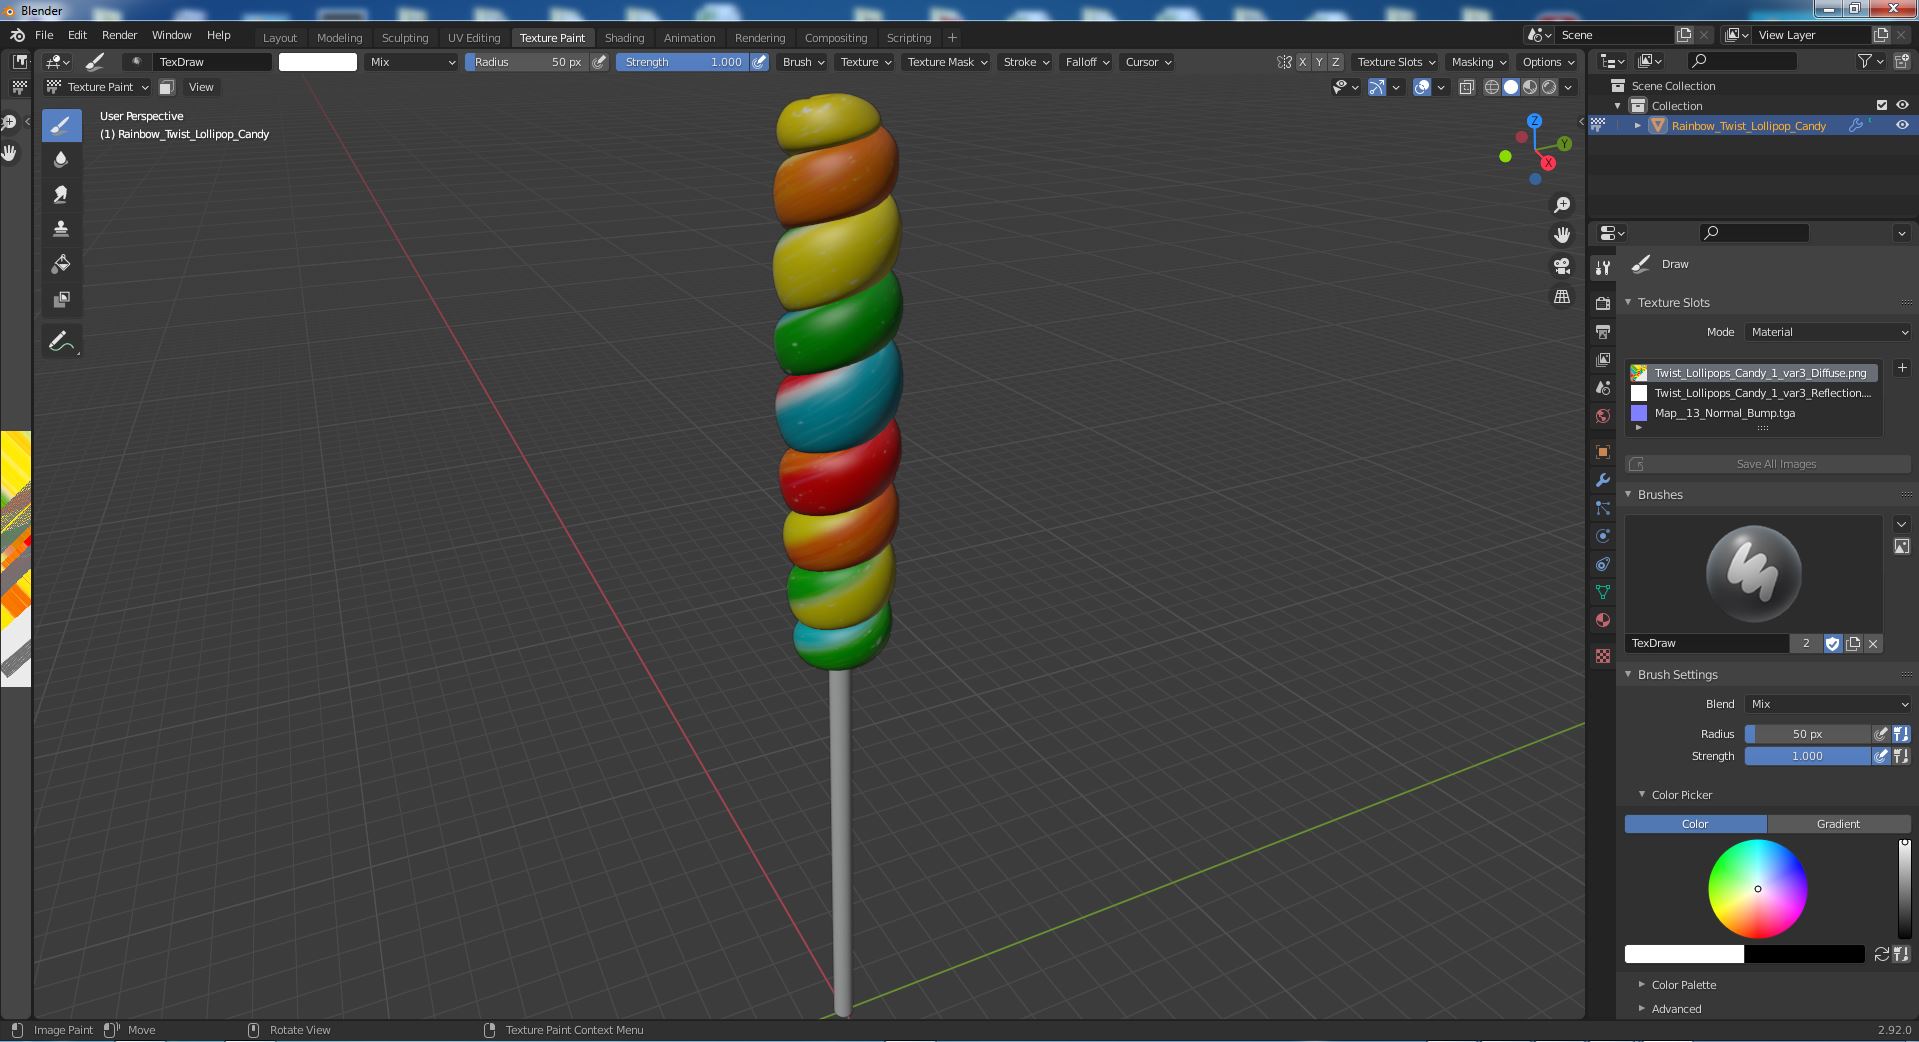Open the Mix blend mode dropdown in header
The width and height of the screenshot is (1919, 1042).
(x=411, y=62)
